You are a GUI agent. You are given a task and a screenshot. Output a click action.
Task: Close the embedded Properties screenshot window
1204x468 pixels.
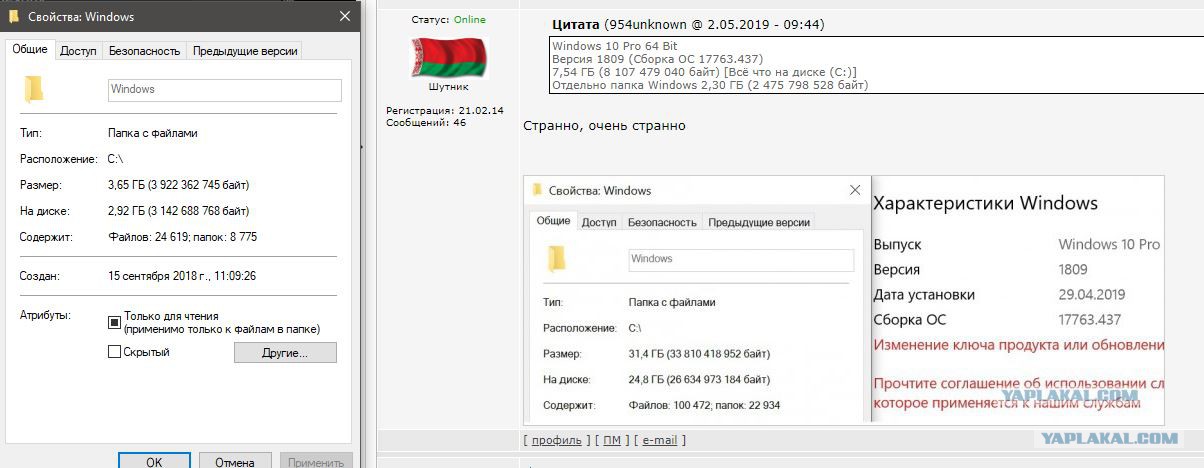(855, 190)
